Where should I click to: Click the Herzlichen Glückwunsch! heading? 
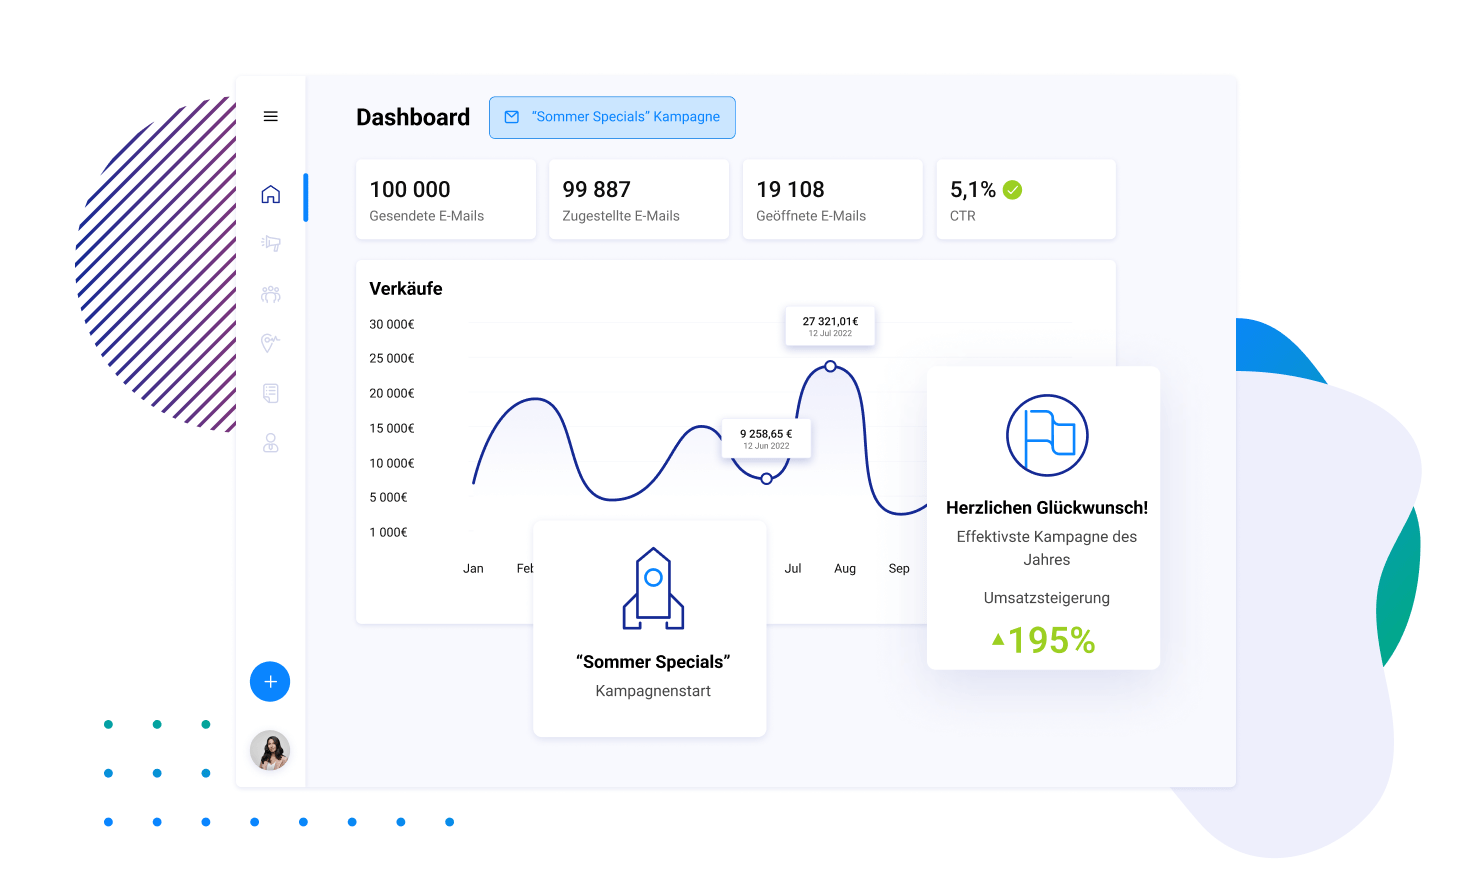1047,508
